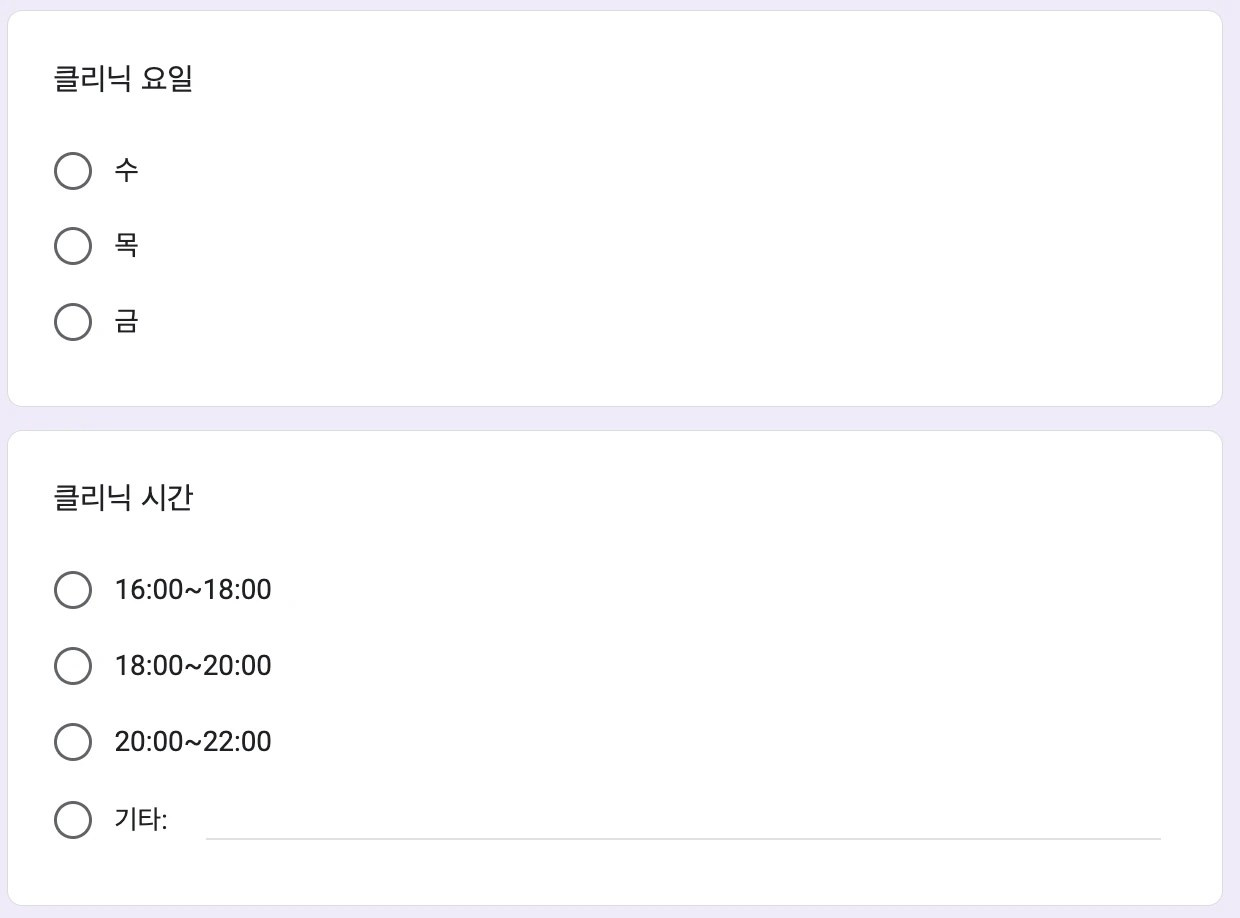The width and height of the screenshot is (1240, 918).
Task: Choose the 16:00~18:00 radio circle
Action: coord(72,590)
